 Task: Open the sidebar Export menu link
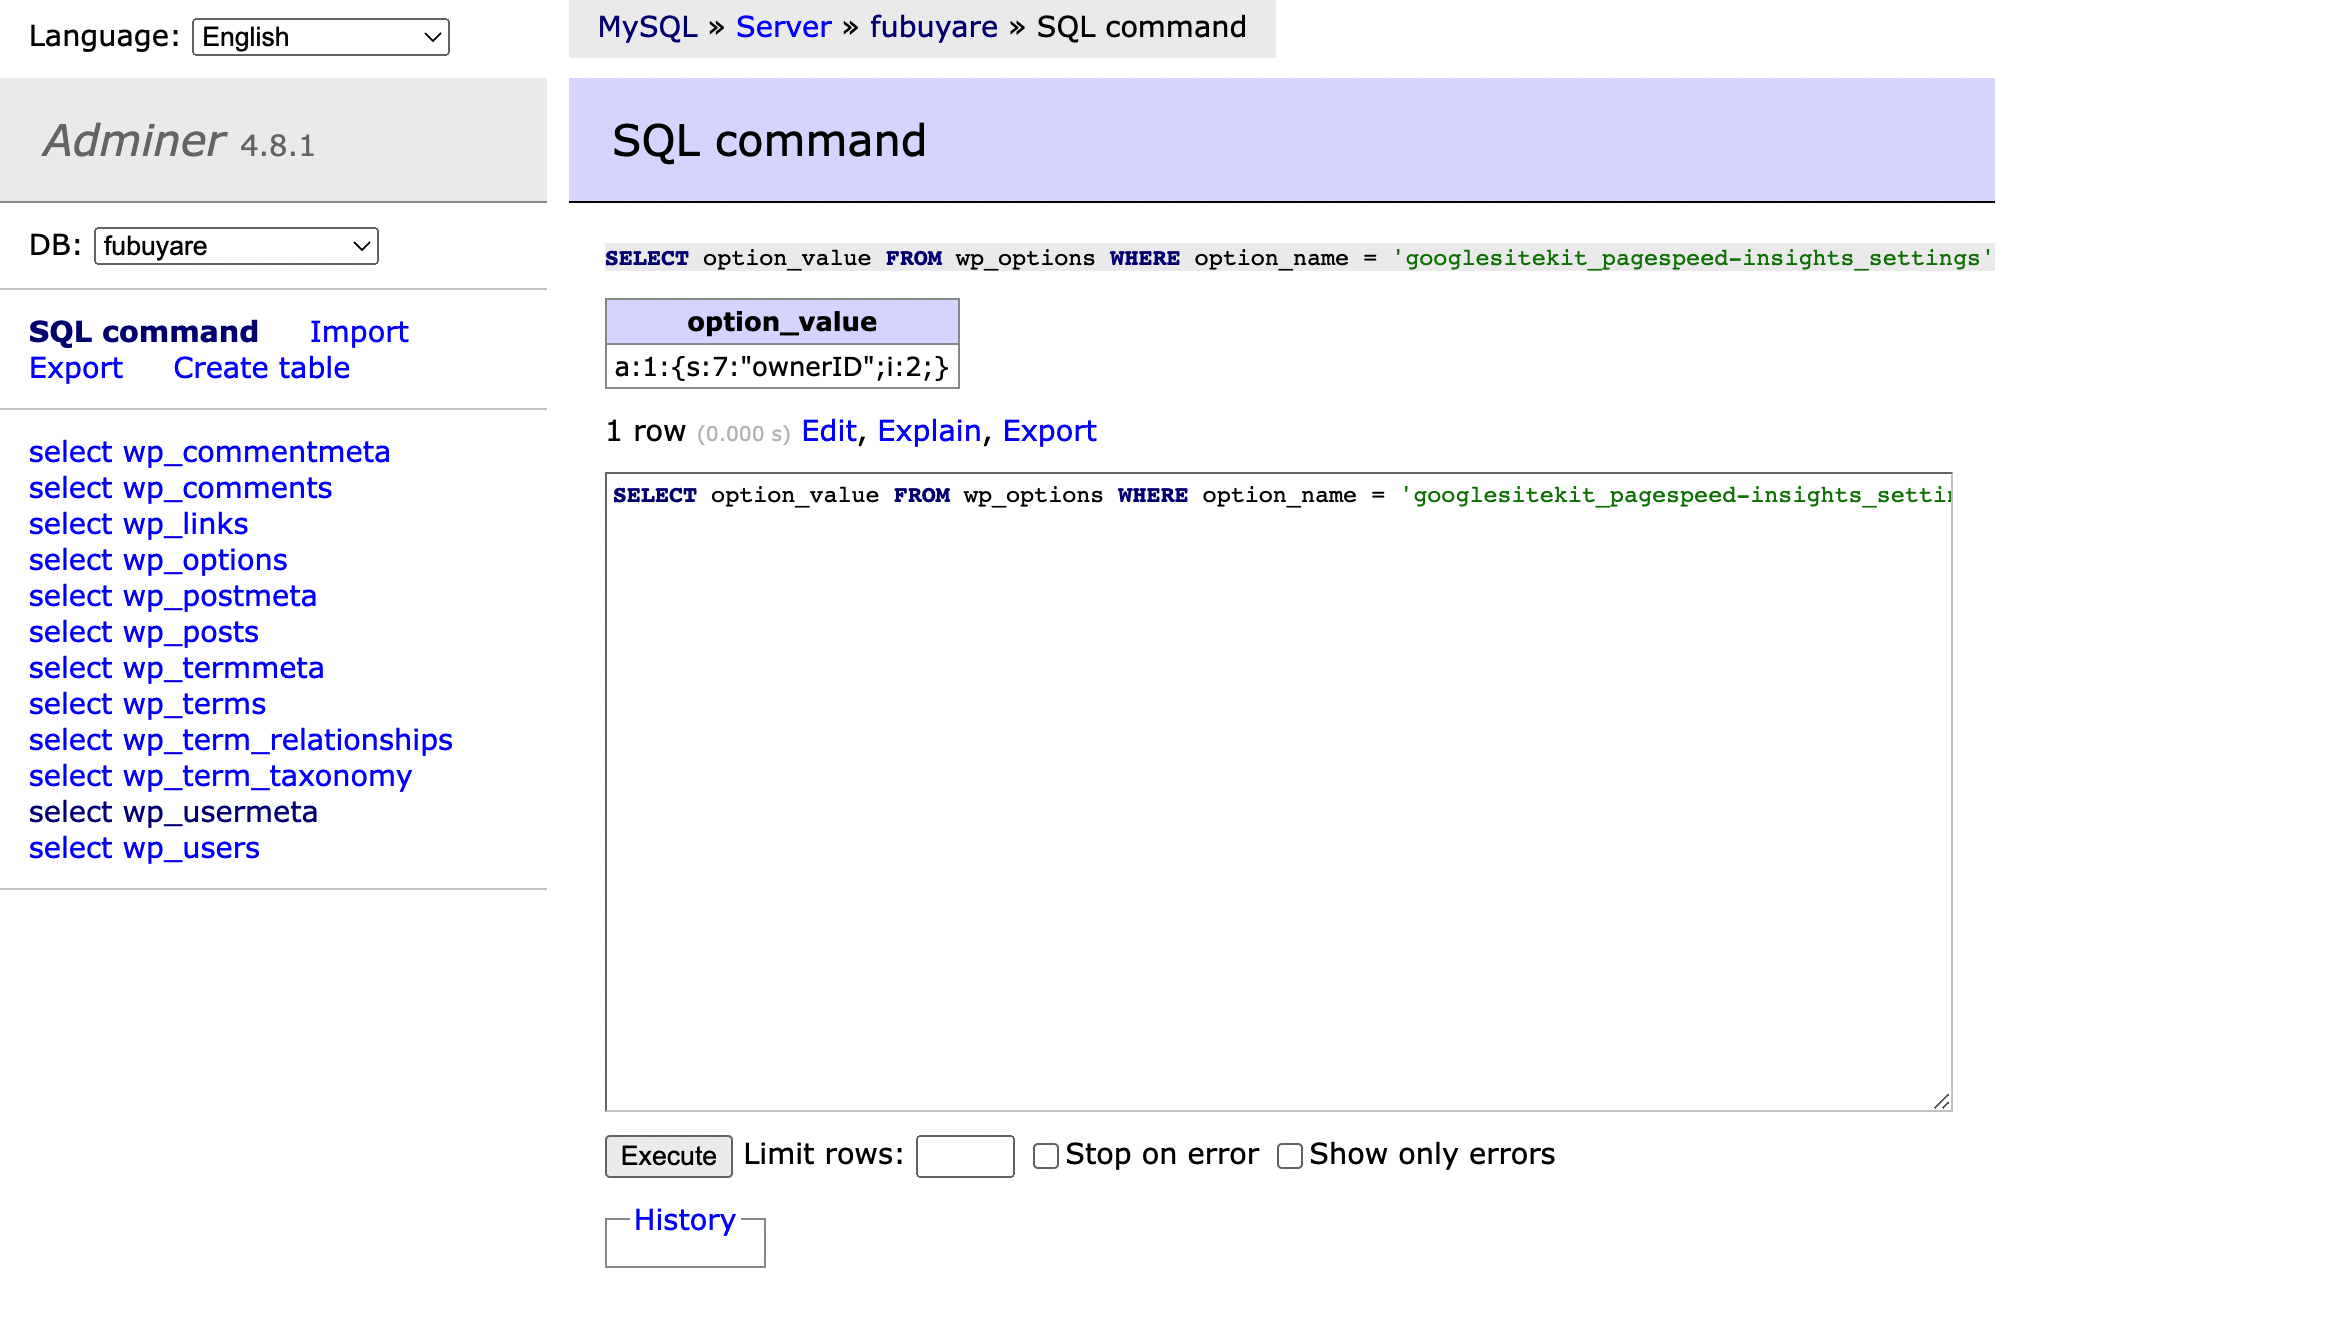click(x=76, y=368)
